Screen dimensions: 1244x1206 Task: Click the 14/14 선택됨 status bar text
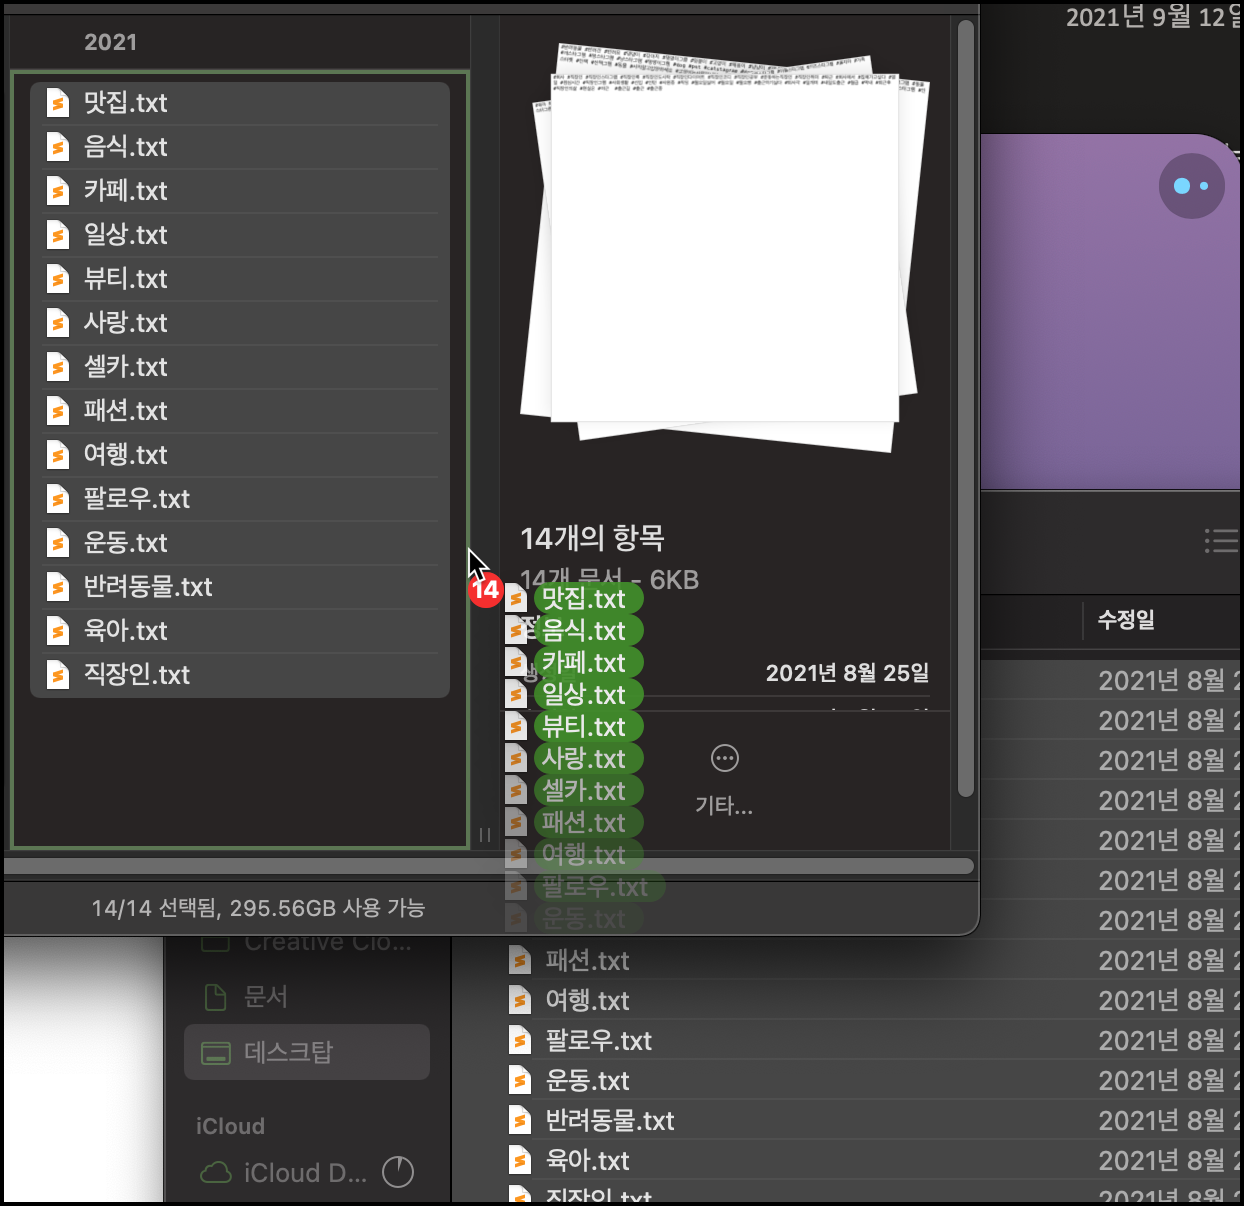point(258,908)
